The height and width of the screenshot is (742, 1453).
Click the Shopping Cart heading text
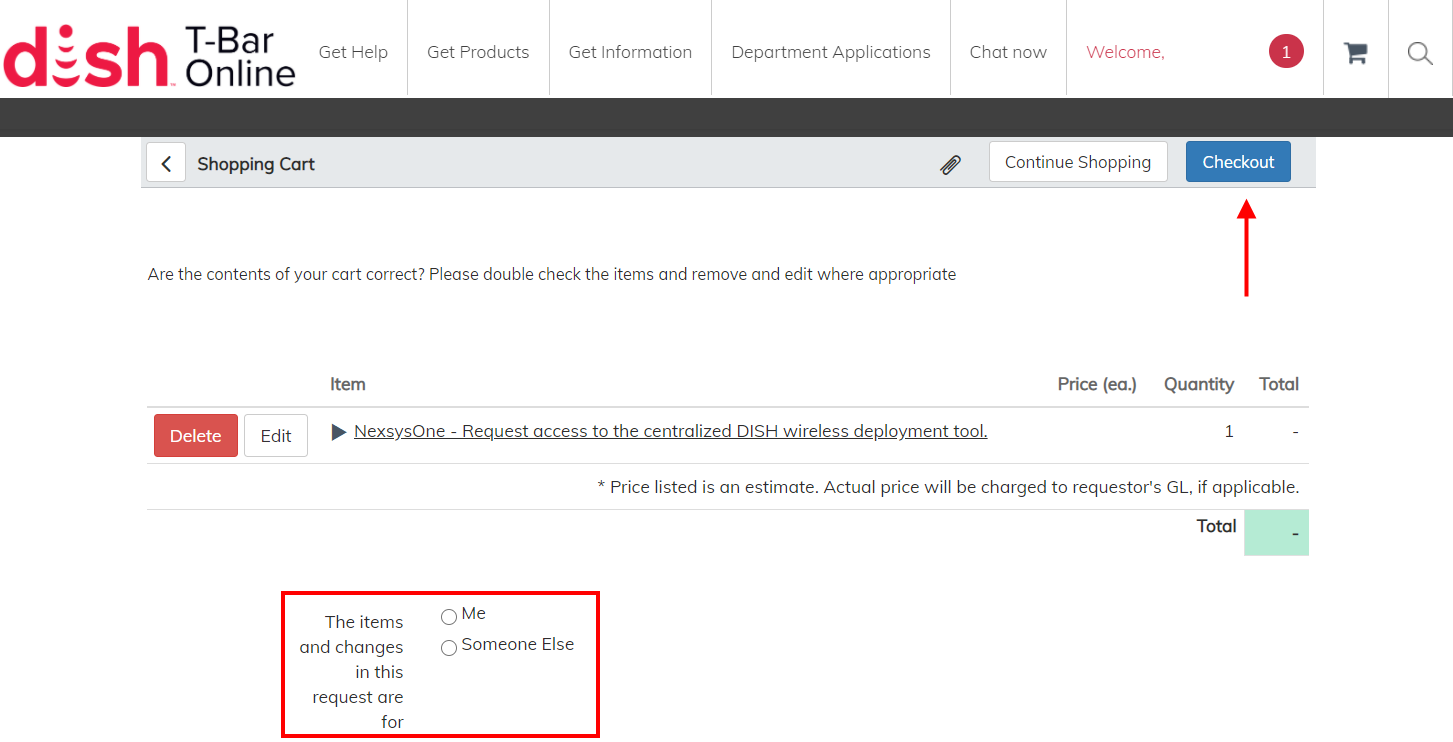[x=256, y=164]
